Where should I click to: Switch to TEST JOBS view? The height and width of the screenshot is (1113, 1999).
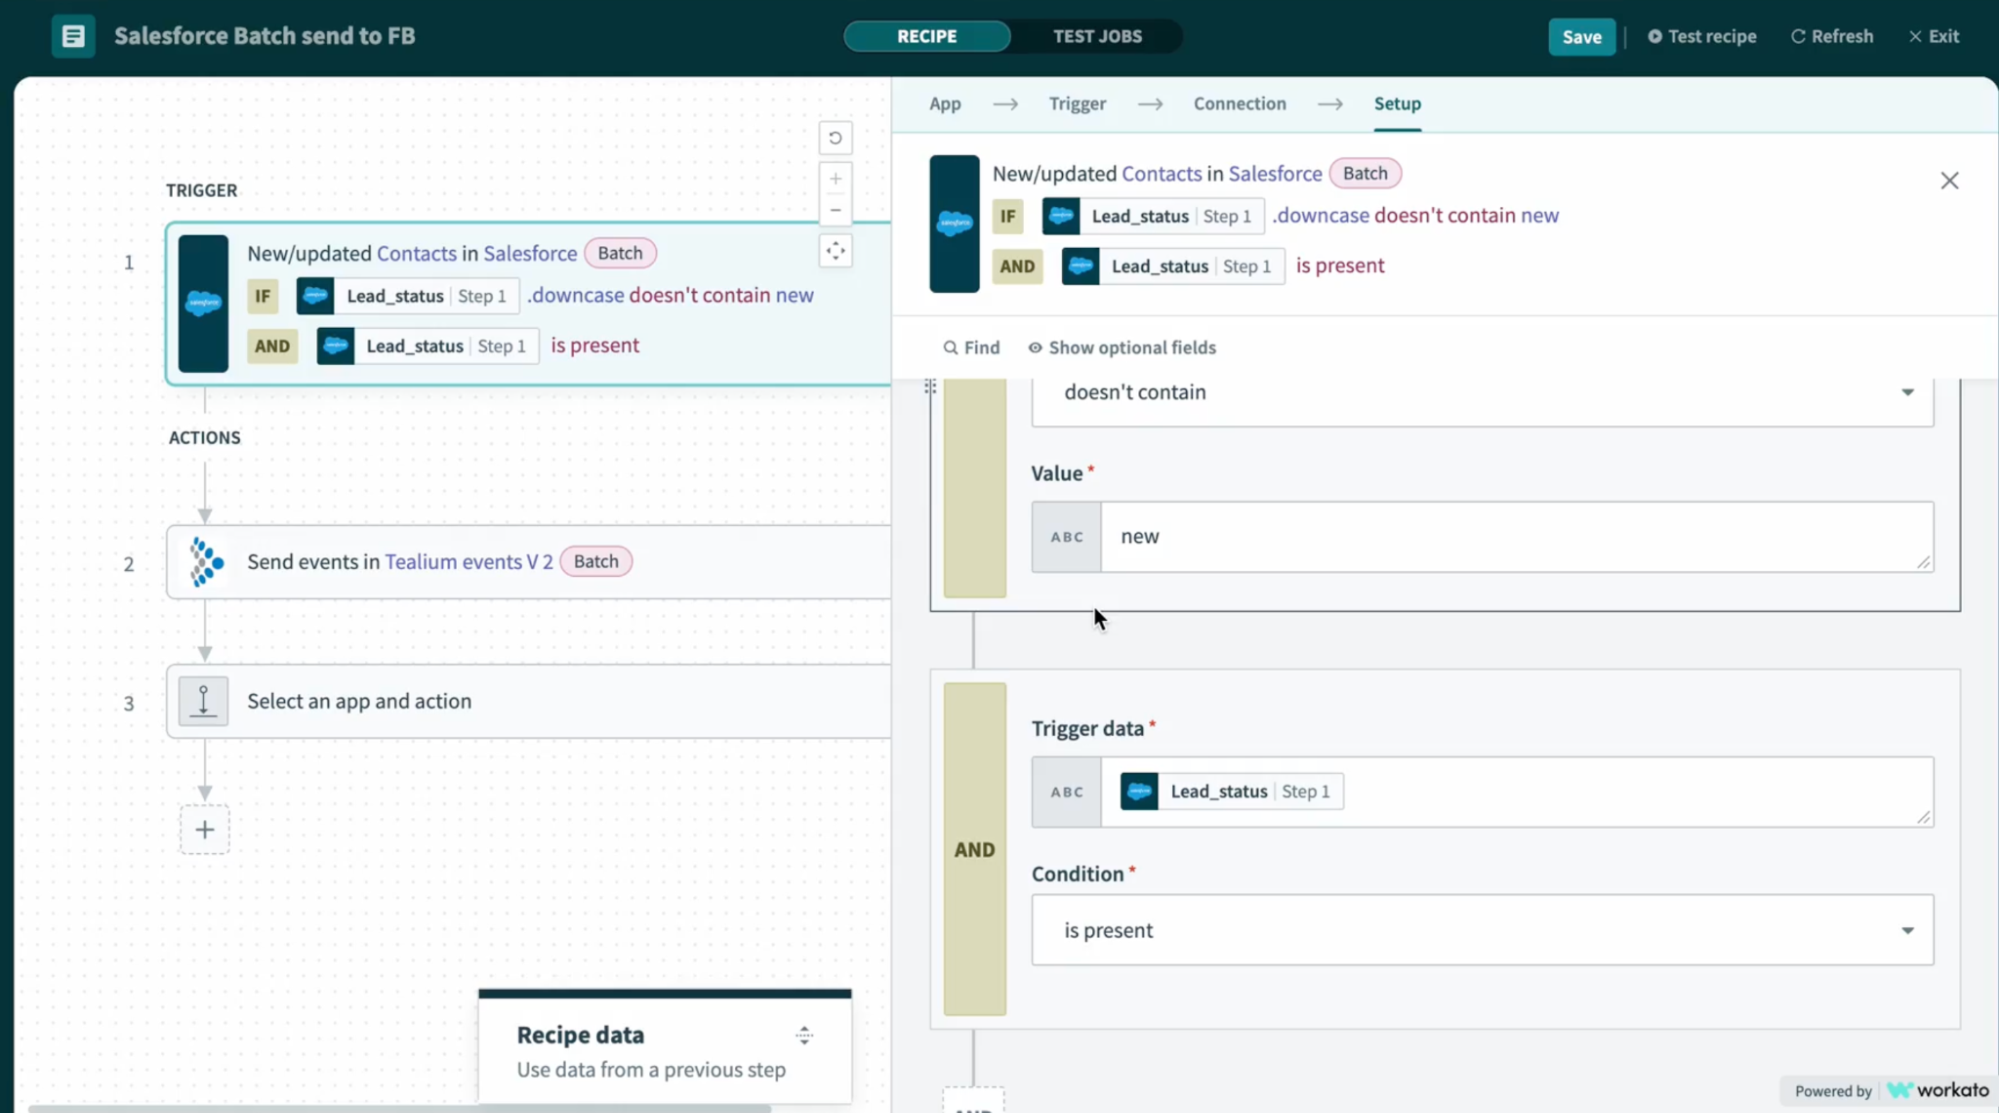1096,36
